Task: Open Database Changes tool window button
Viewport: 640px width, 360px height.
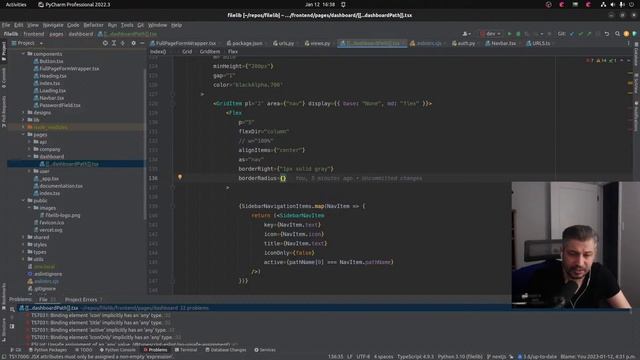Action: click(226, 350)
